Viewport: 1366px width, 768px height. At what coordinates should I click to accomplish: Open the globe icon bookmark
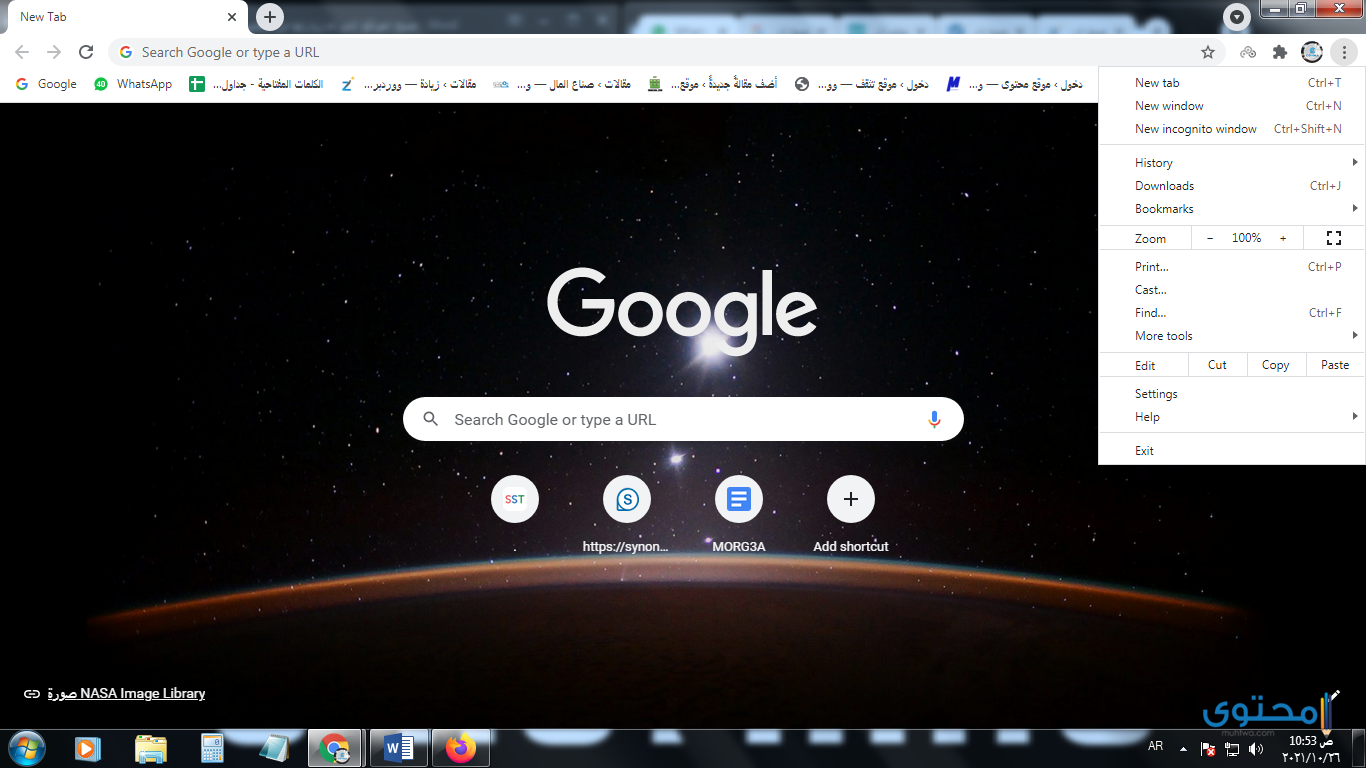click(861, 84)
